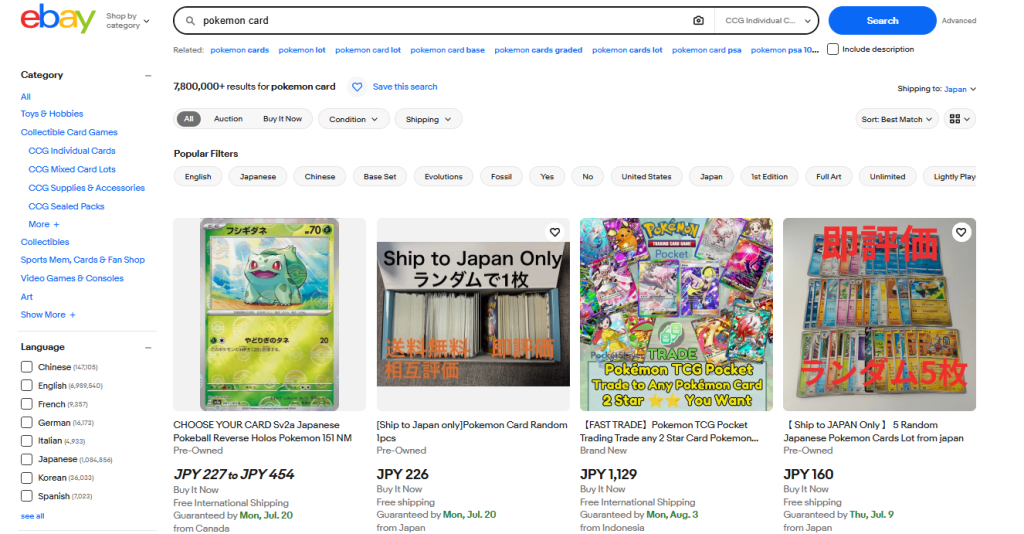Select the All category link
Image resolution: width=1024 pixels, height=534 pixels.
coord(25,97)
